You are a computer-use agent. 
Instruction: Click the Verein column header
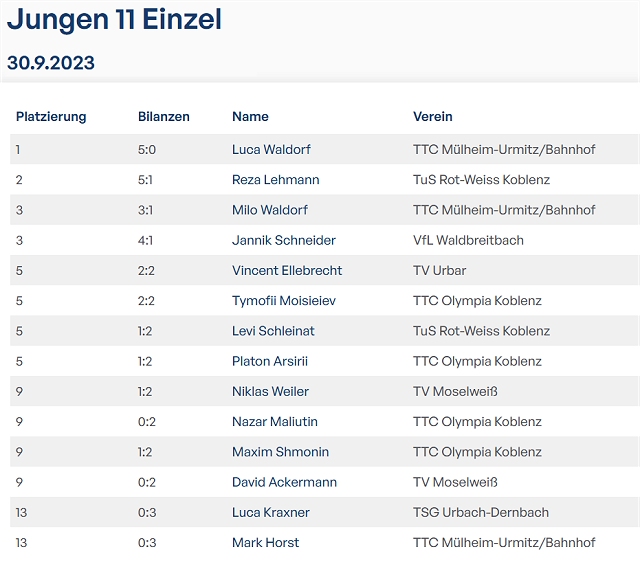pyautogui.click(x=432, y=117)
